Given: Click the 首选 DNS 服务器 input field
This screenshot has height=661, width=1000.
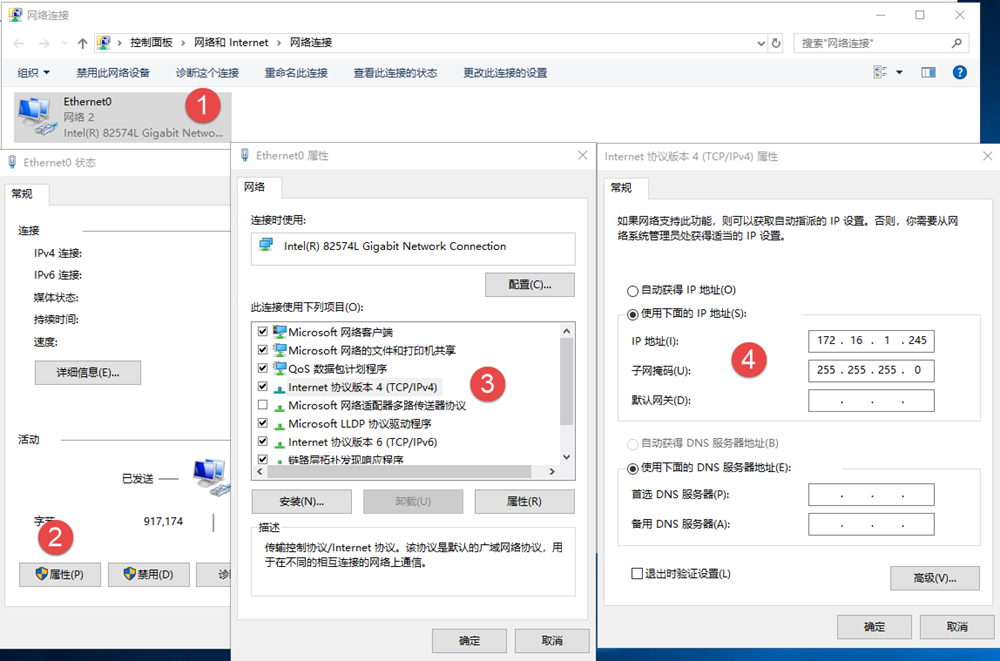Looking at the screenshot, I should coord(870,495).
